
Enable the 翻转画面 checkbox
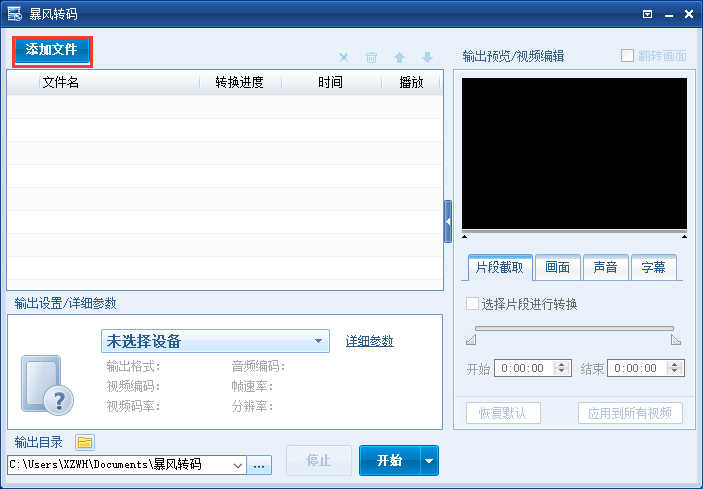pyautogui.click(x=628, y=56)
